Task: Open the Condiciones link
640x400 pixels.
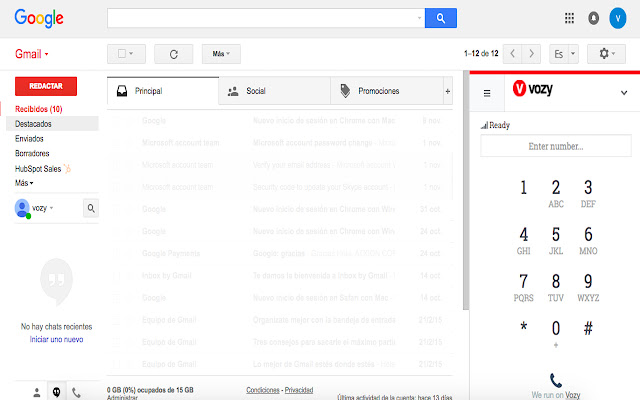Action: (263, 390)
